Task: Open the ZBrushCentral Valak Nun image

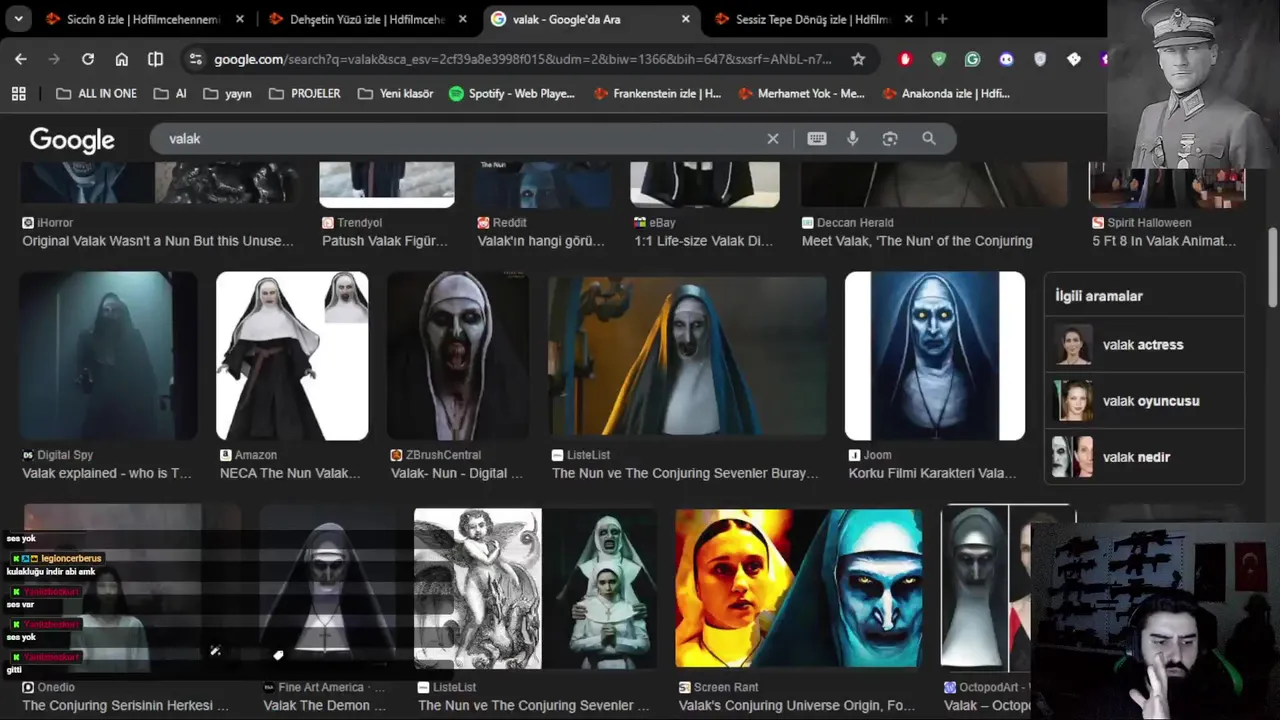Action: coord(458,356)
